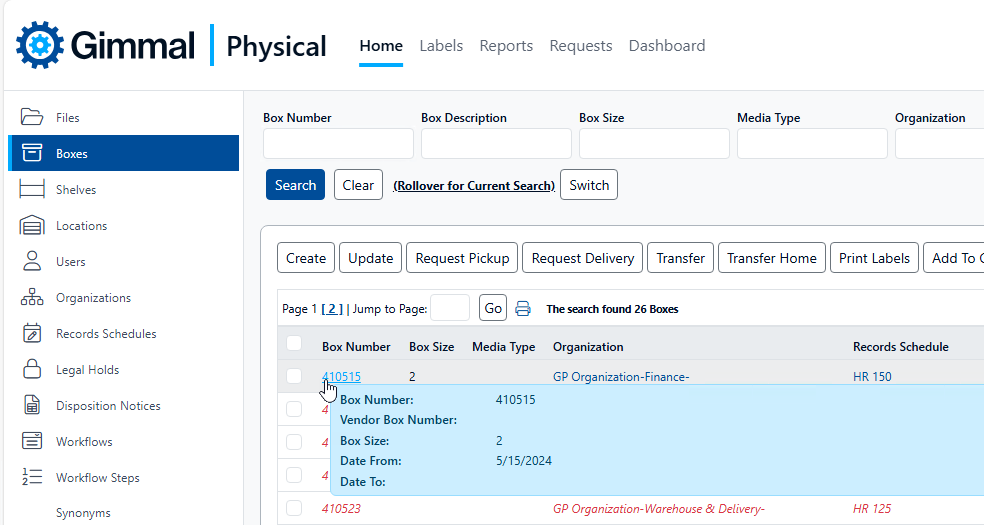Check the box for row 410523
Viewport: 984px width, 525px height.
(294, 507)
